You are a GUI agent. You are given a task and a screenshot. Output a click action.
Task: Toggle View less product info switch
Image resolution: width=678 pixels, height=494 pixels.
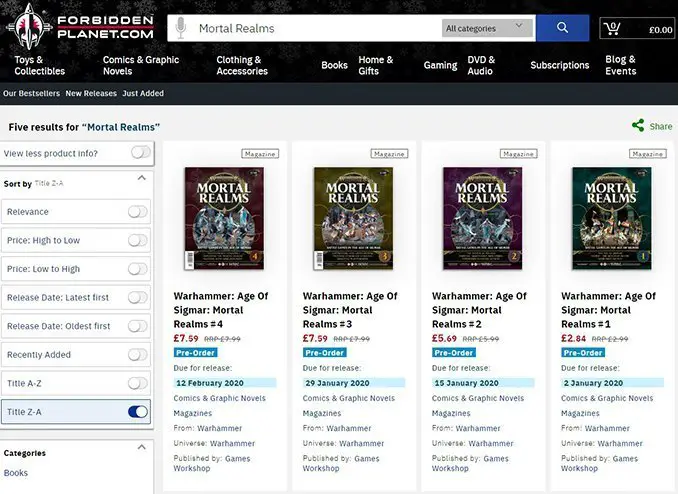[141, 152]
